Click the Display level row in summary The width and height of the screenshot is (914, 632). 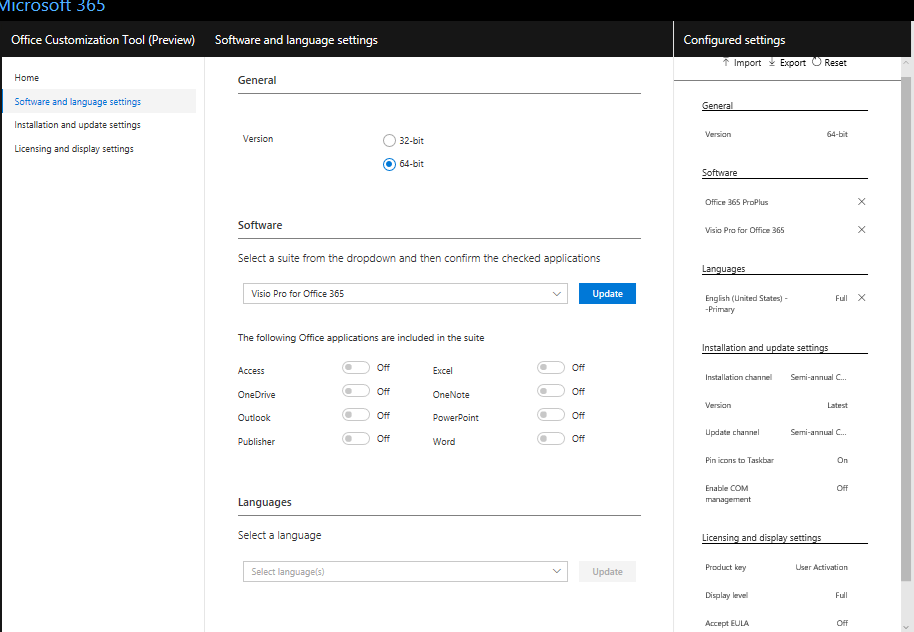(x=776, y=595)
